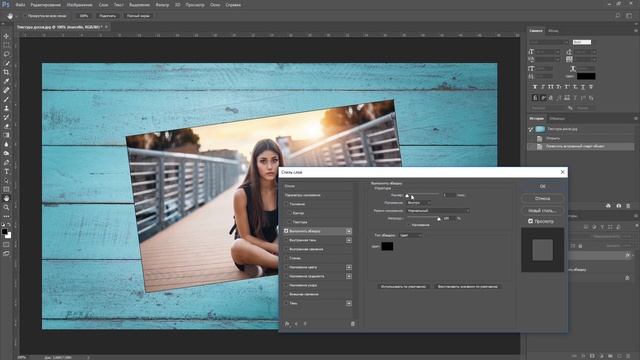The height and width of the screenshot is (360, 640).
Task: Select the Path Selection tool
Action: coord(6,180)
